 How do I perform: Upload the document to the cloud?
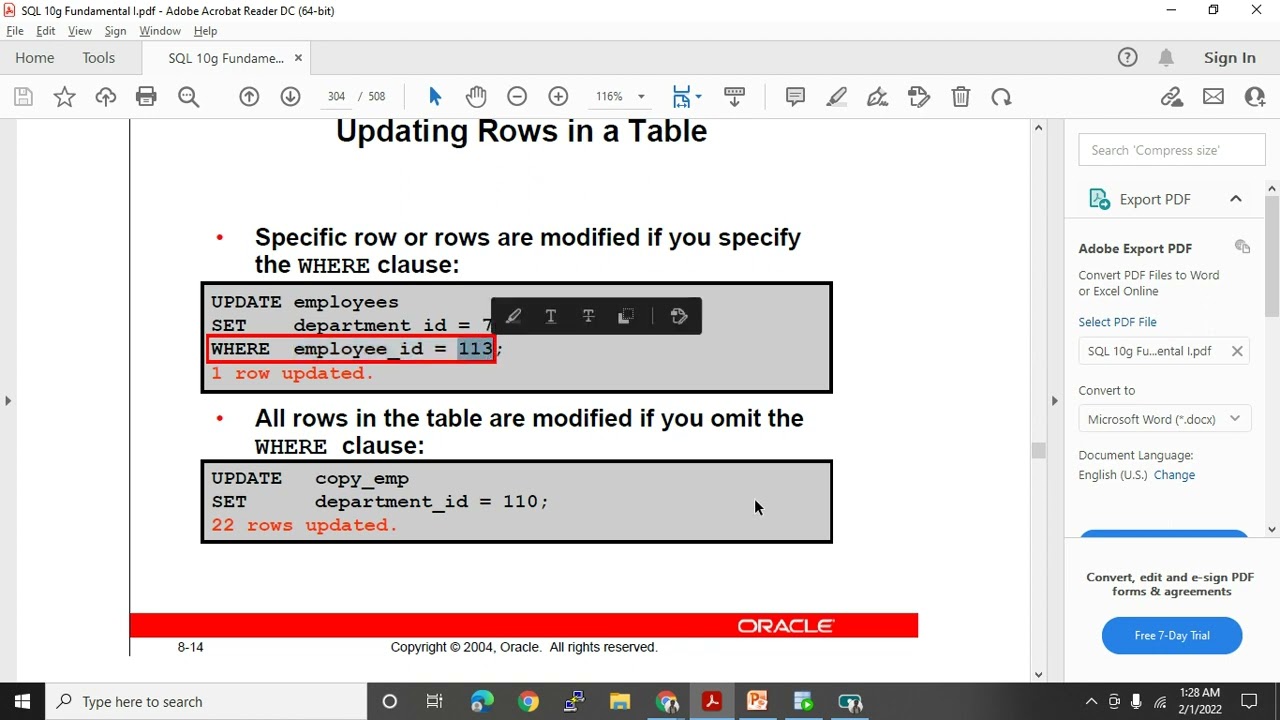pyautogui.click(x=105, y=97)
